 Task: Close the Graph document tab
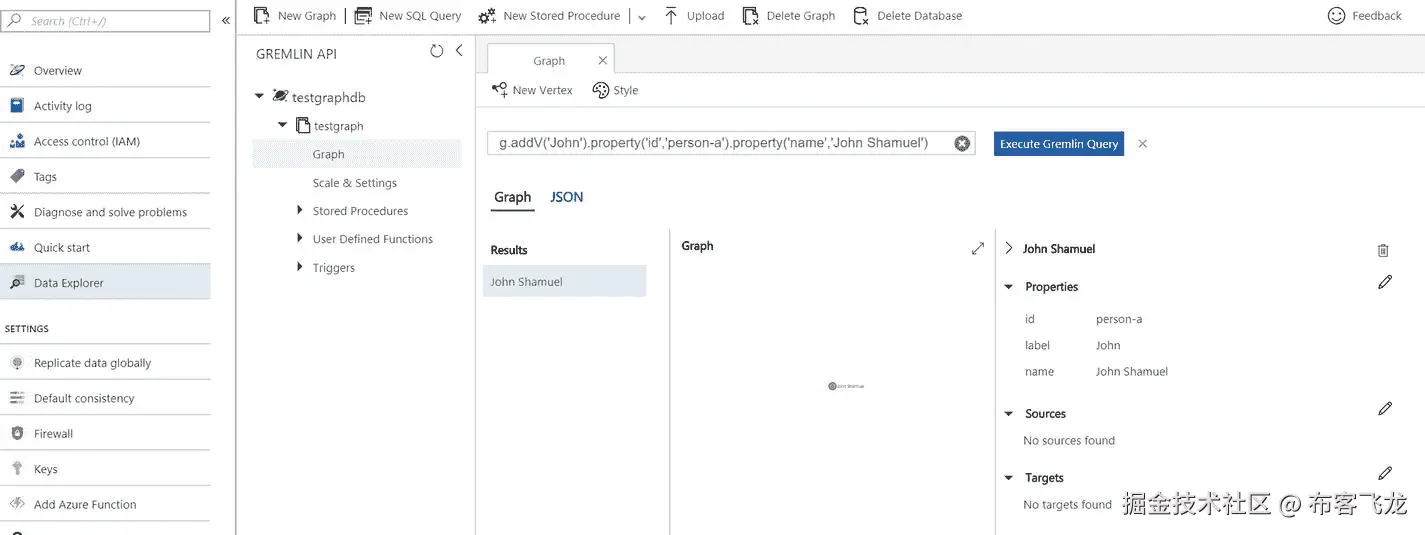click(602, 60)
